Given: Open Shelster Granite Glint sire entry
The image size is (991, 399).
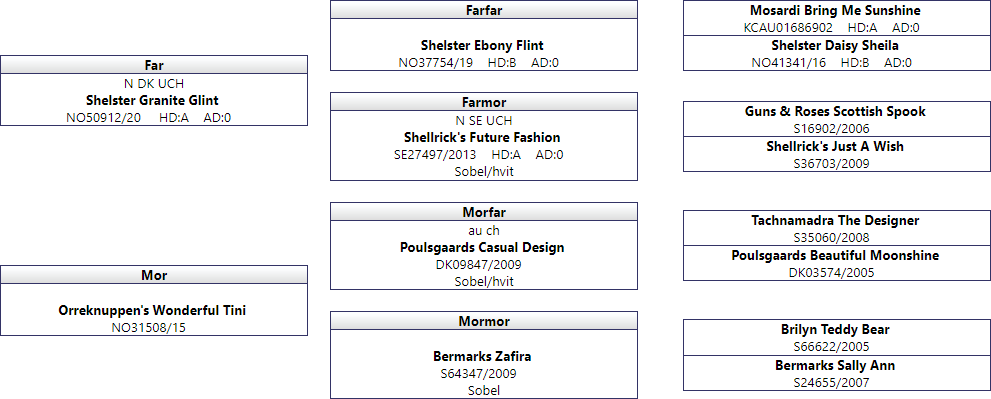Looking at the screenshot, I should 152,100.
